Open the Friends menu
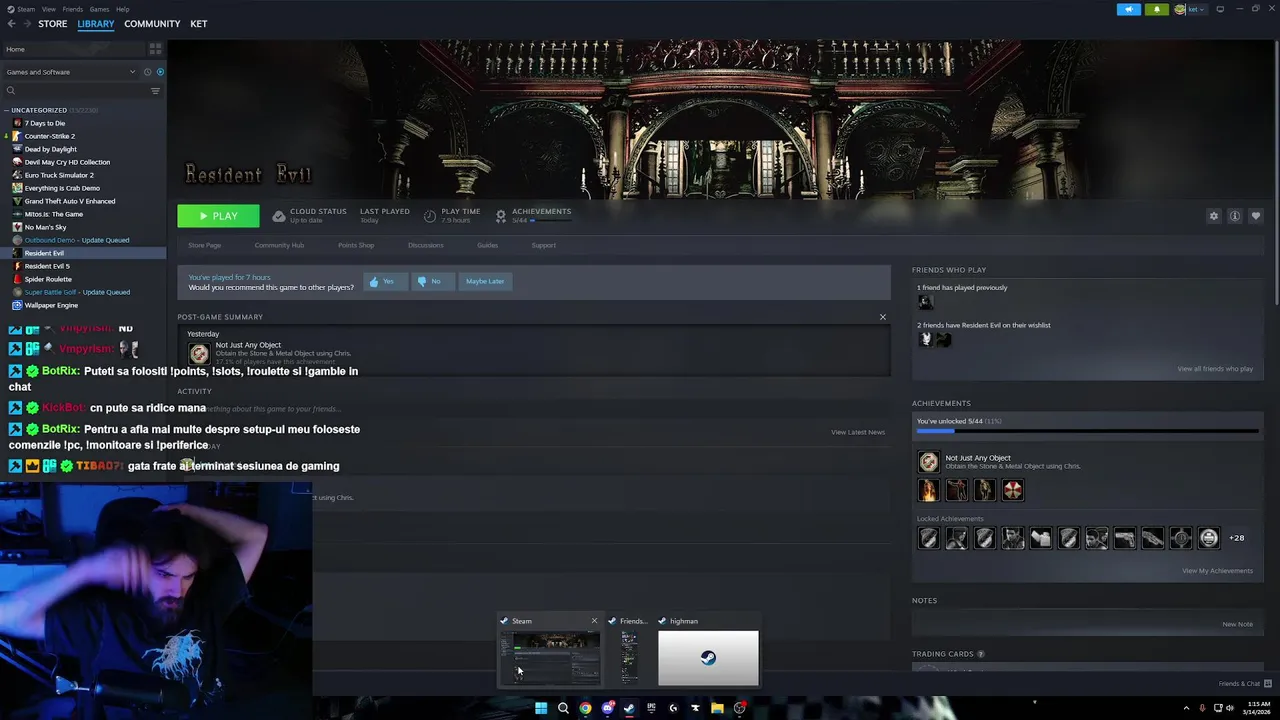Screen dimensions: 1280x720 pyautogui.click(x=72, y=9)
